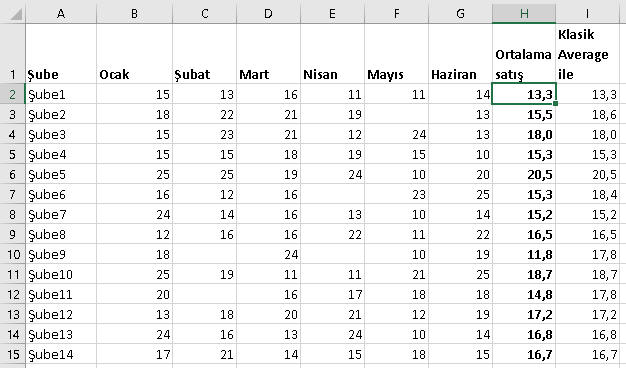Select the Haziran header cell

tap(460, 54)
